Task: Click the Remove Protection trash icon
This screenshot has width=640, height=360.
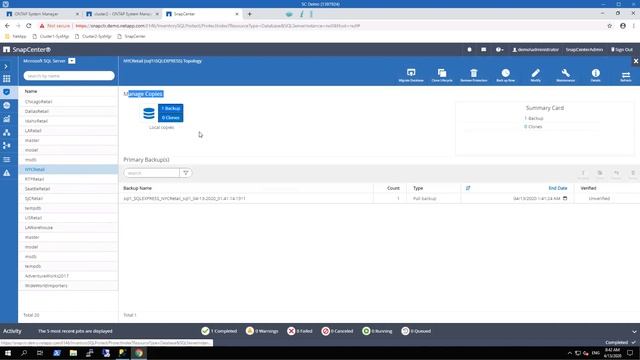Action: point(473,75)
